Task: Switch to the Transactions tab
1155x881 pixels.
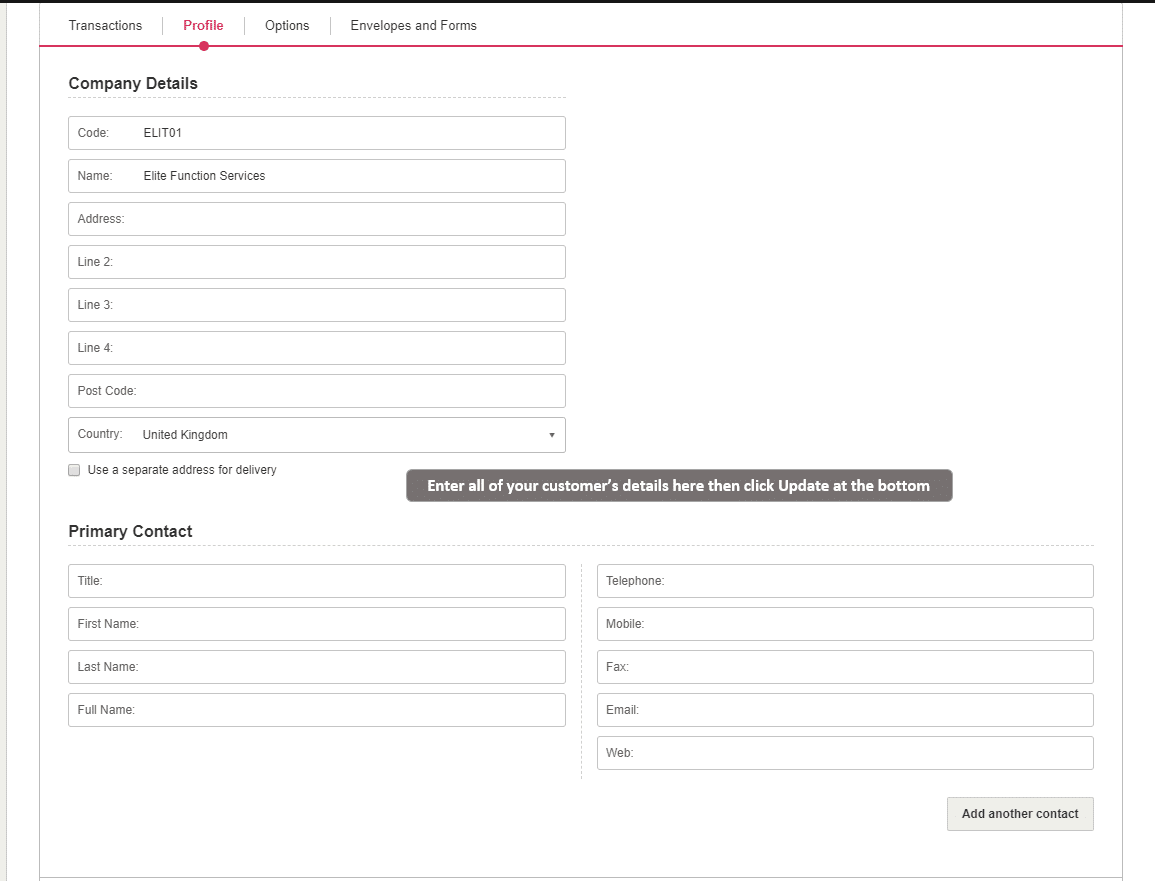Action: [x=105, y=26]
